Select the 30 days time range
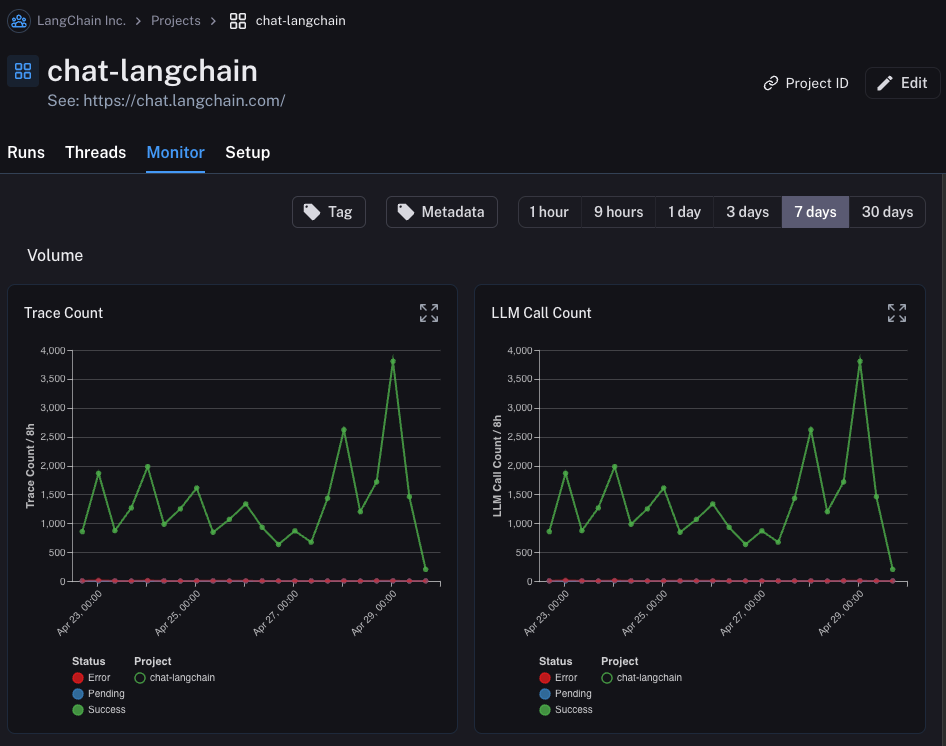The width and height of the screenshot is (946, 746). pyautogui.click(x=887, y=212)
